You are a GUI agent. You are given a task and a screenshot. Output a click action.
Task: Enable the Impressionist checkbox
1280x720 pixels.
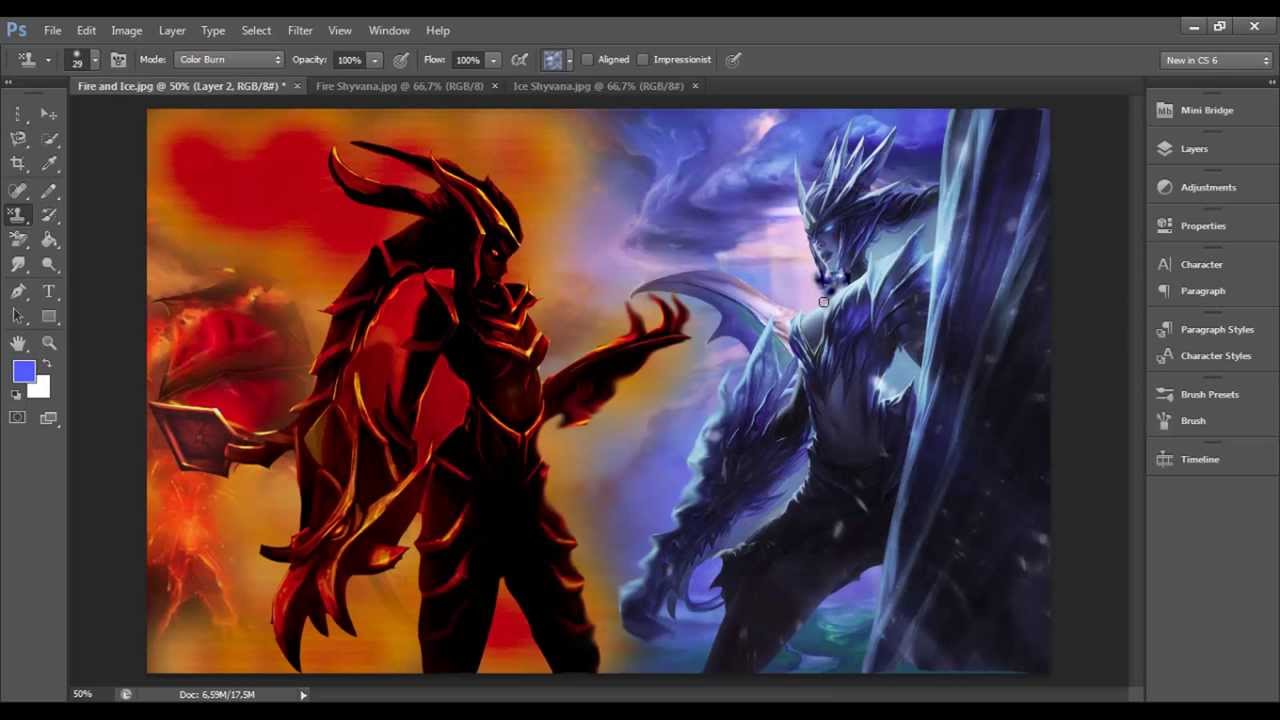pos(643,59)
